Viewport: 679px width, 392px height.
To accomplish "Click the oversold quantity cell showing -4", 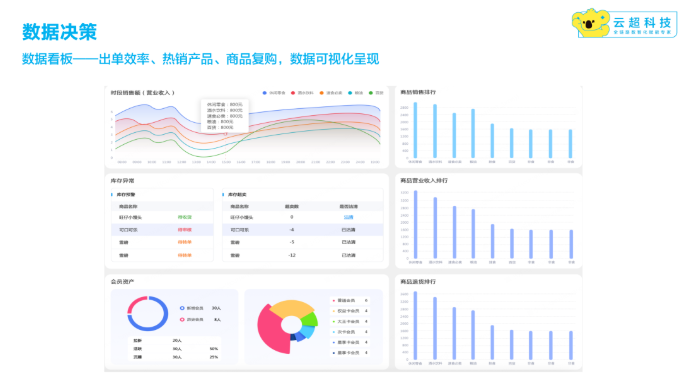I will [x=291, y=230].
